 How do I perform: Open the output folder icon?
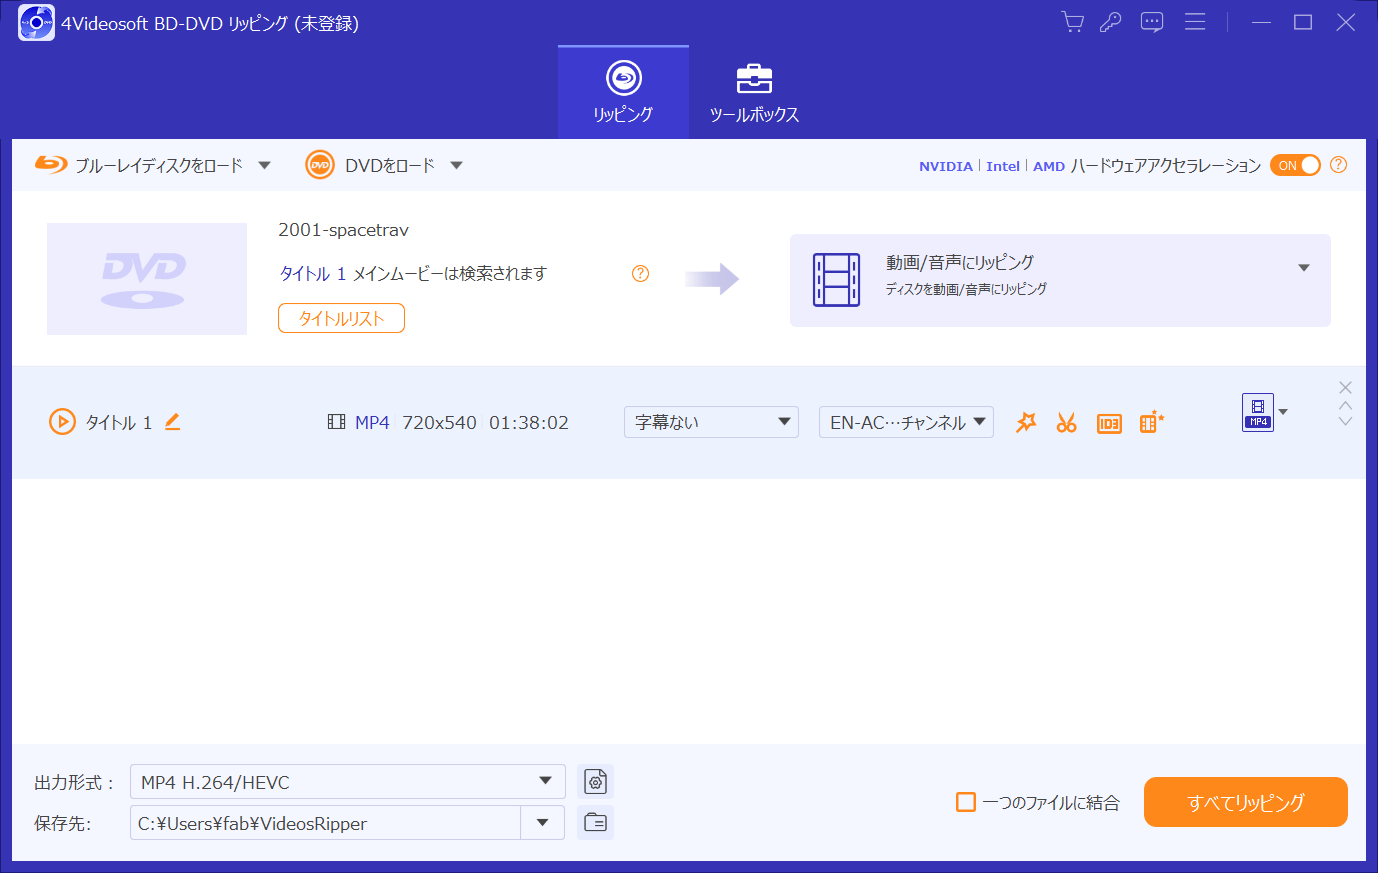click(x=595, y=822)
